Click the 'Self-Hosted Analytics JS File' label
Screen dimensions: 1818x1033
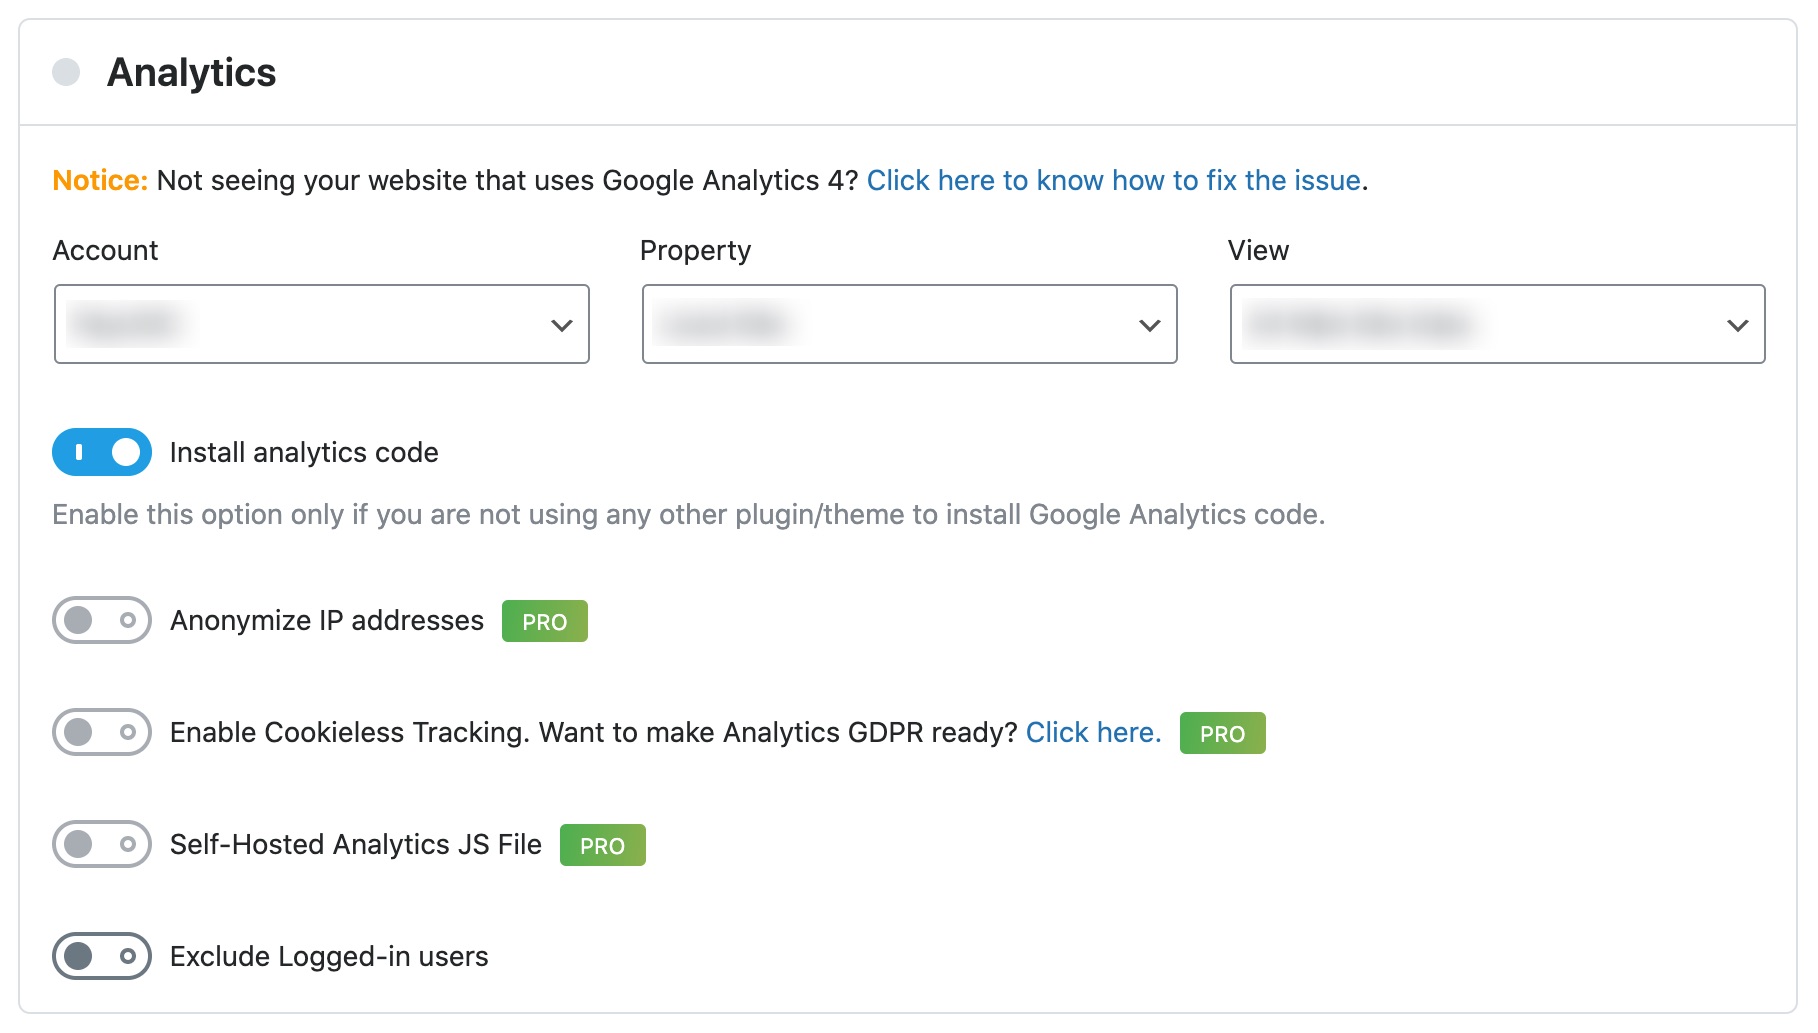[356, 844]
